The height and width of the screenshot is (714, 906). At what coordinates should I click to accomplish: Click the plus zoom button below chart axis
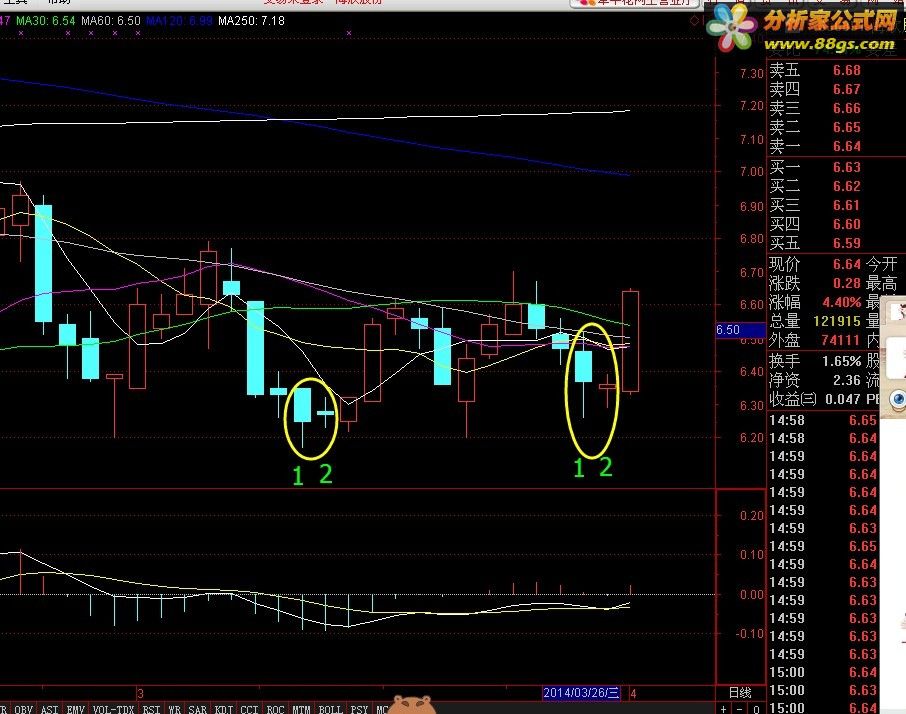(x=723, y=709)
